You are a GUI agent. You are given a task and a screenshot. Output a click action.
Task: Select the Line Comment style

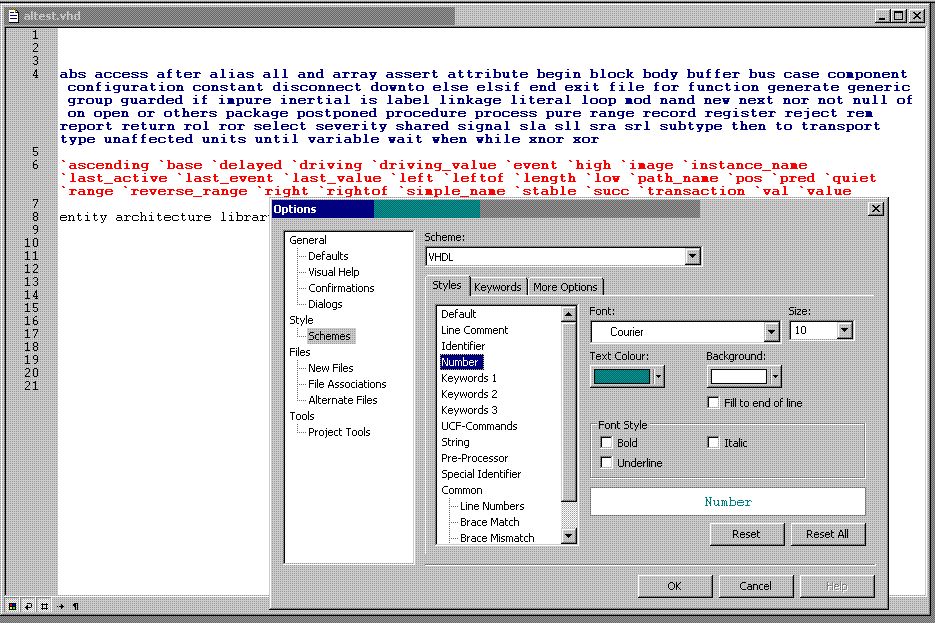[475, 330]
